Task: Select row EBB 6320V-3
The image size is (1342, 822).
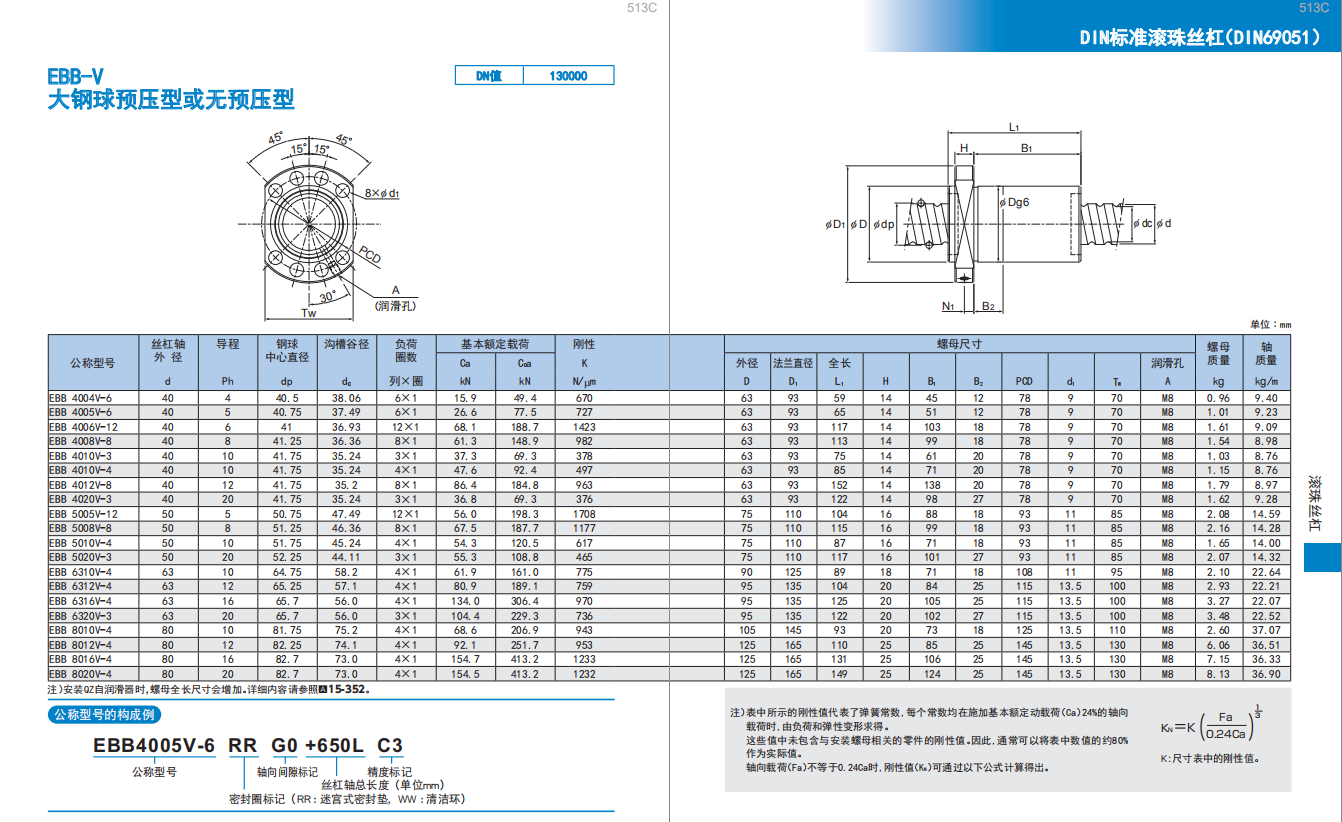Action: 669,616
